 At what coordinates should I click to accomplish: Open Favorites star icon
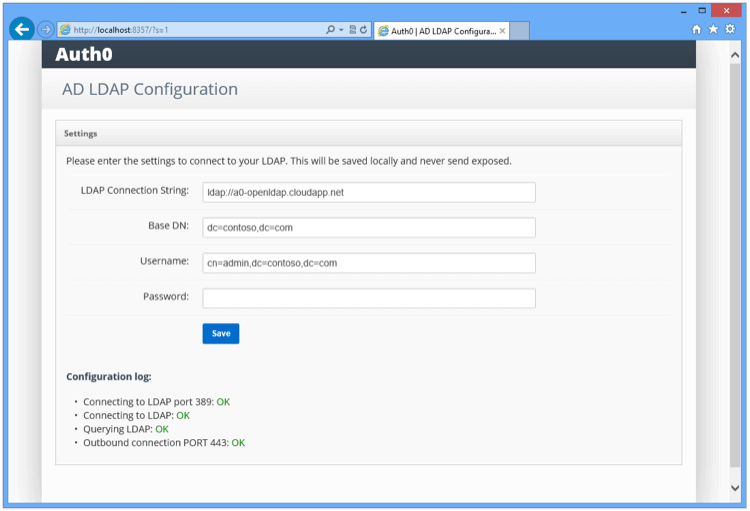pos(713,29)
